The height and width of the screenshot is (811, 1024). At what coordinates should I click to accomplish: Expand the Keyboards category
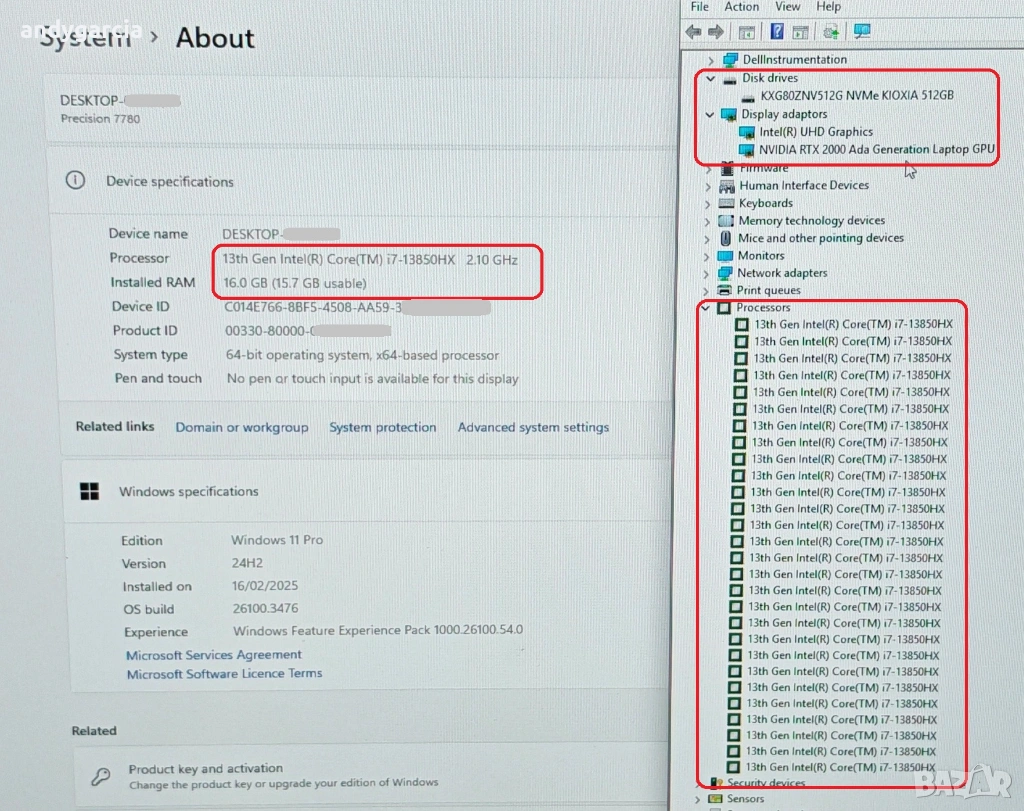point(708,203)
